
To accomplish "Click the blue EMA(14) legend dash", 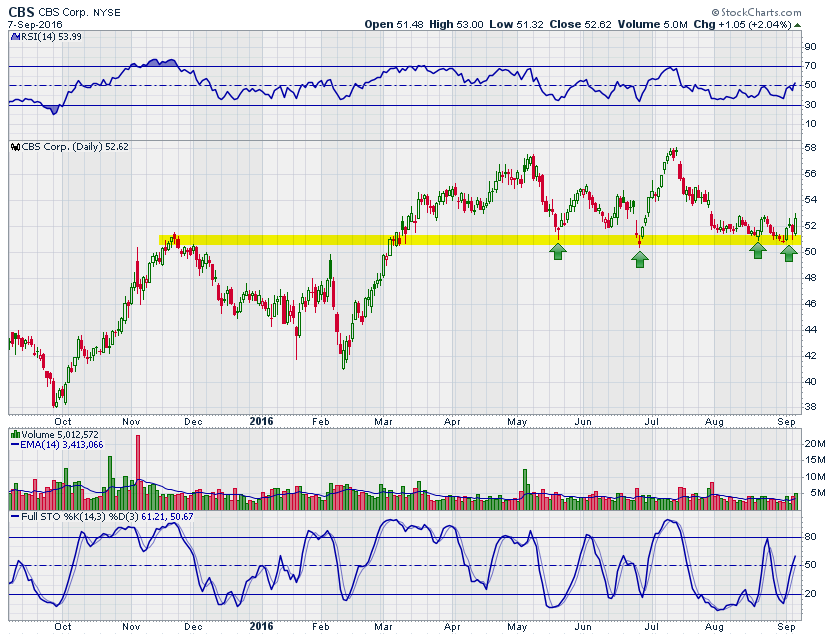I will coord(15,445).
